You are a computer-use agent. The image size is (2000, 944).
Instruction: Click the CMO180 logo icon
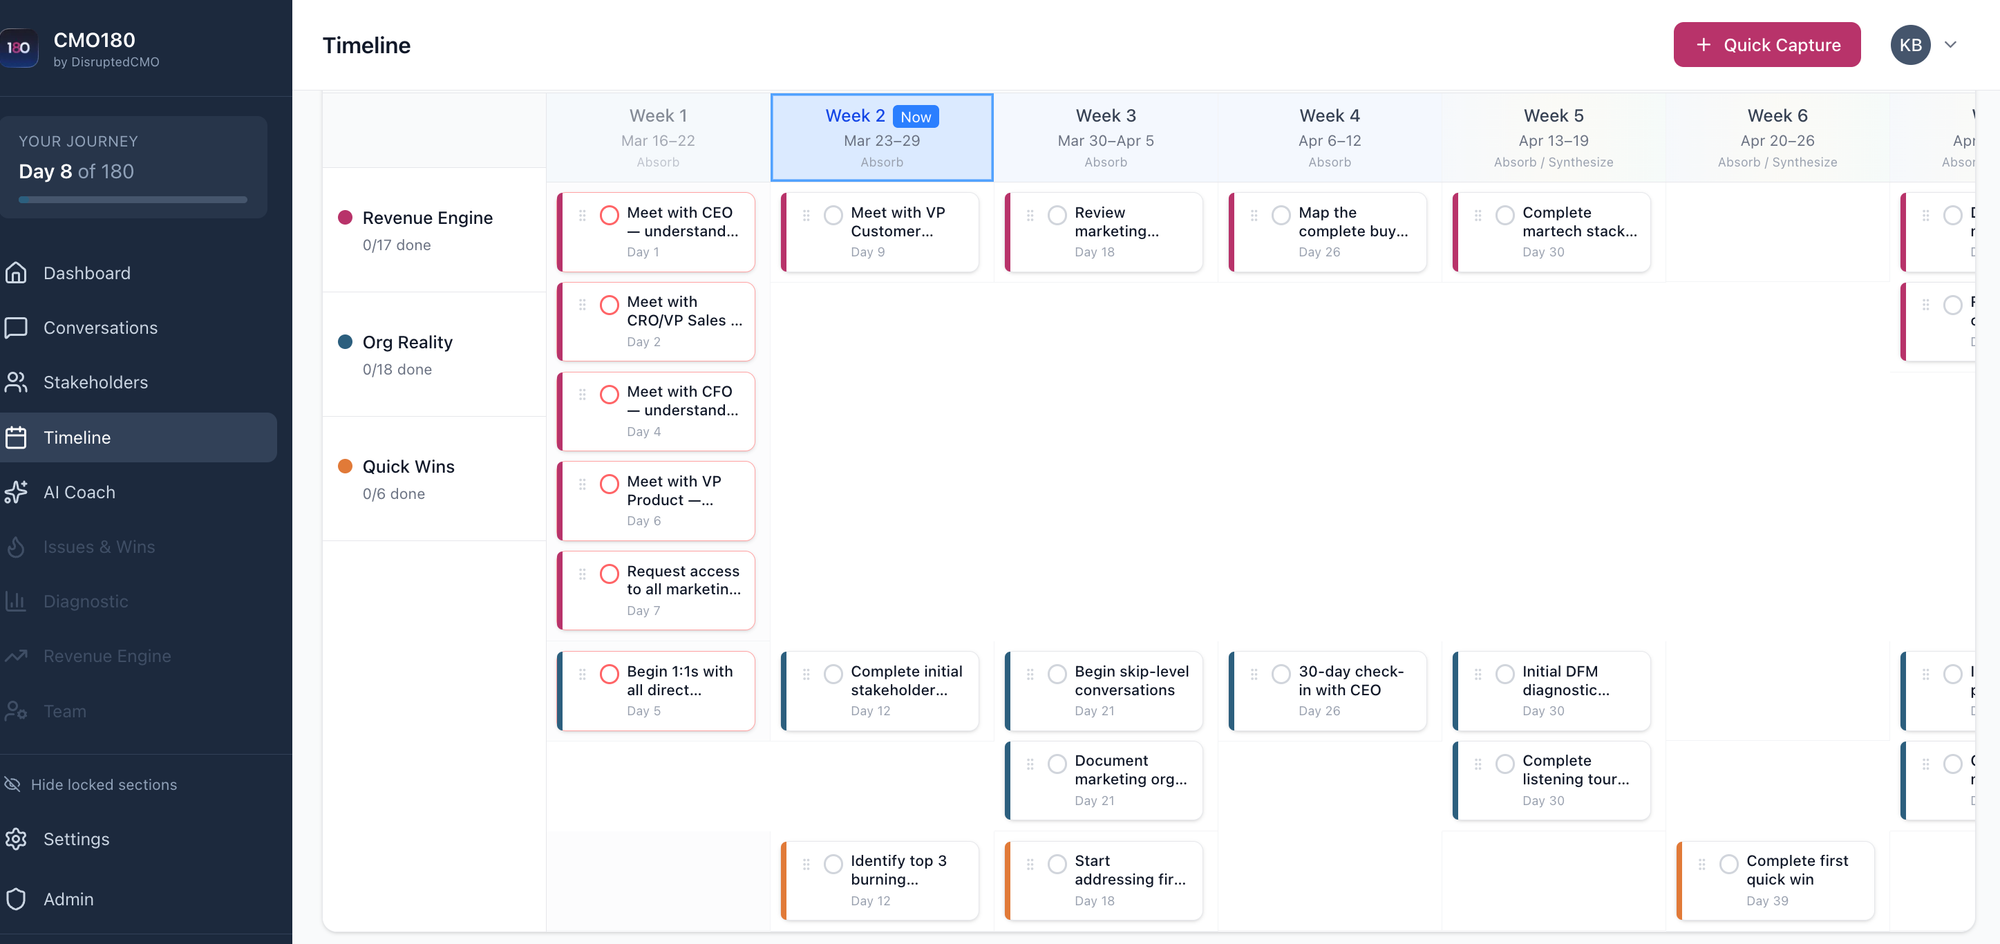[x=19, y=48]
